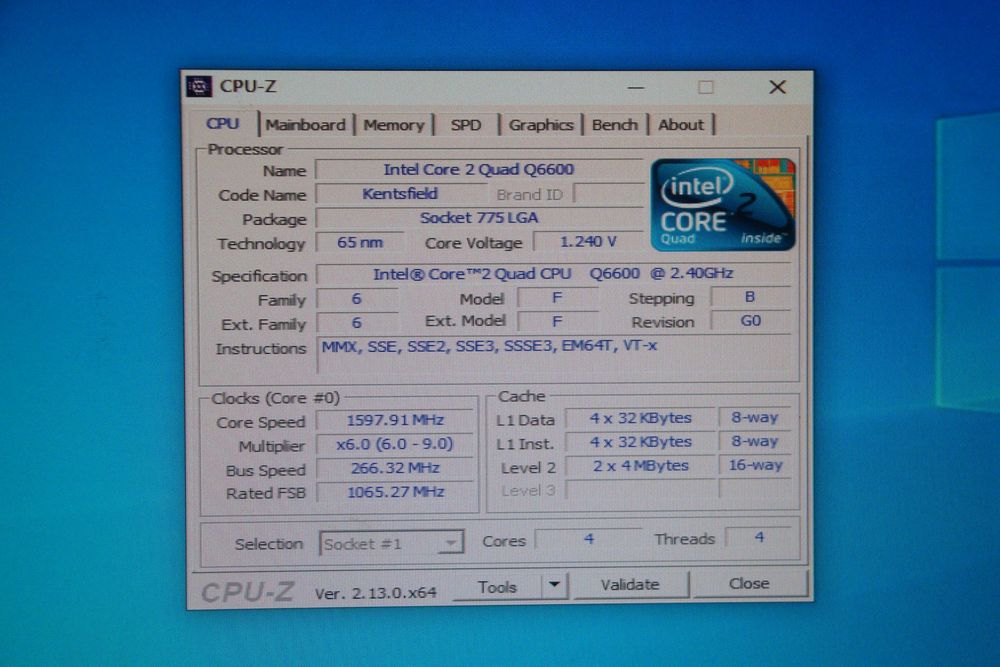
Task: Click the Family value 6
Action: pos(357,299)
